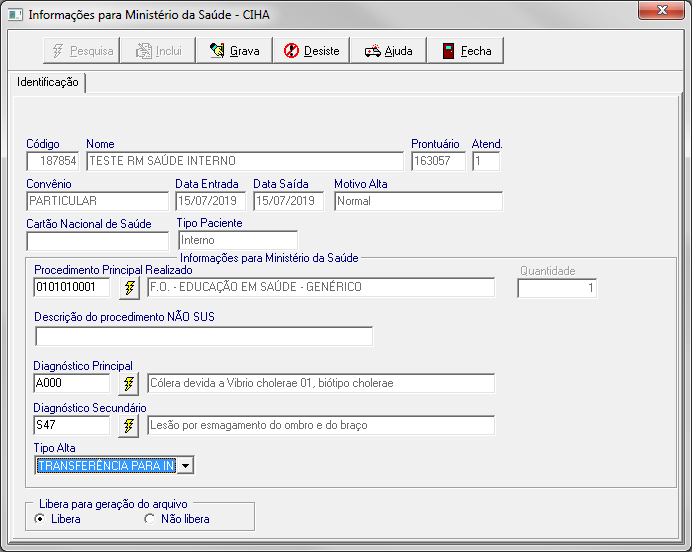Click the Cartão Nacional de Saúde field
The width and height of the screenshot is (692, 552).
click(98, 241)
